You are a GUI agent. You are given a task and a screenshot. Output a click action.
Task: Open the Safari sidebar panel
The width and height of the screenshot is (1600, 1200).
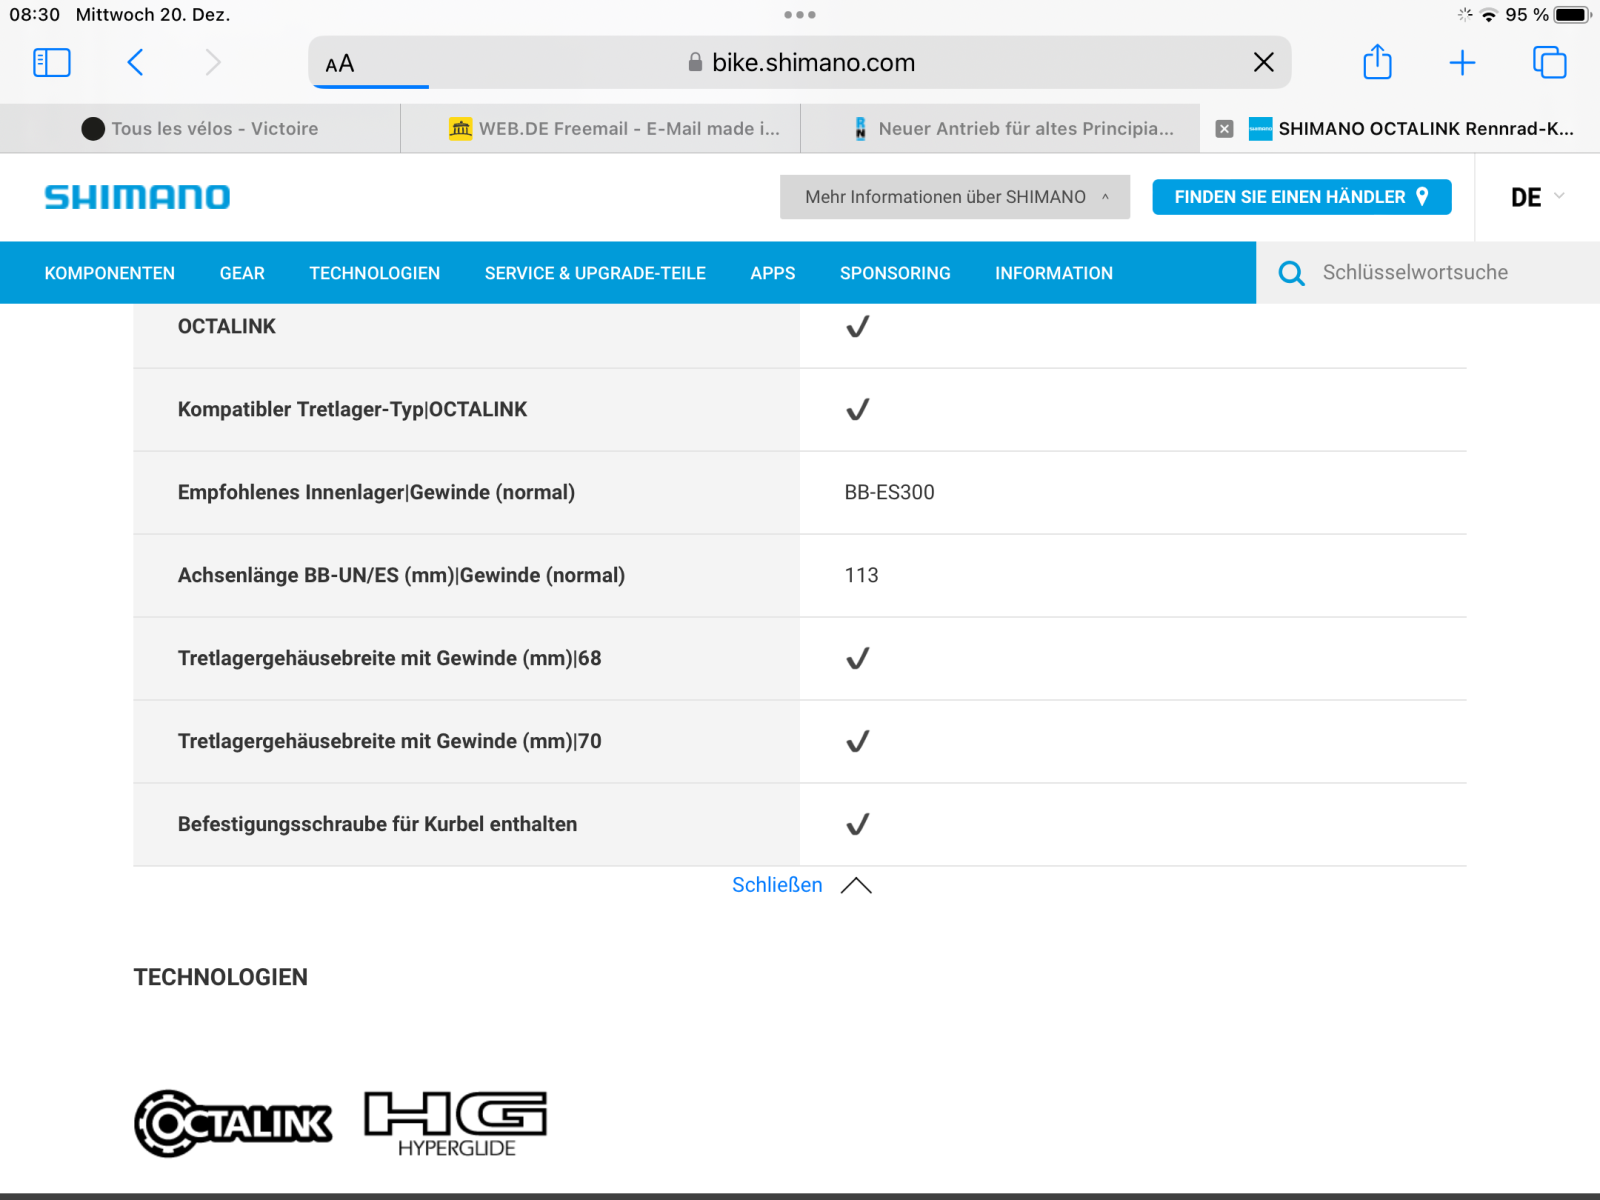(52, 63)
